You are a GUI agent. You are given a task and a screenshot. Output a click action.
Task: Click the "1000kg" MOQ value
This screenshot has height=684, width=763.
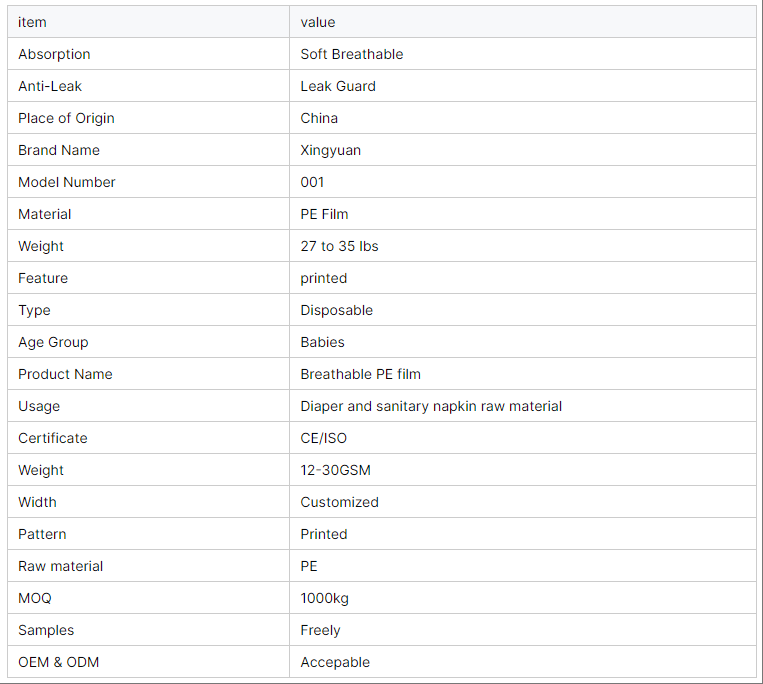325,598
